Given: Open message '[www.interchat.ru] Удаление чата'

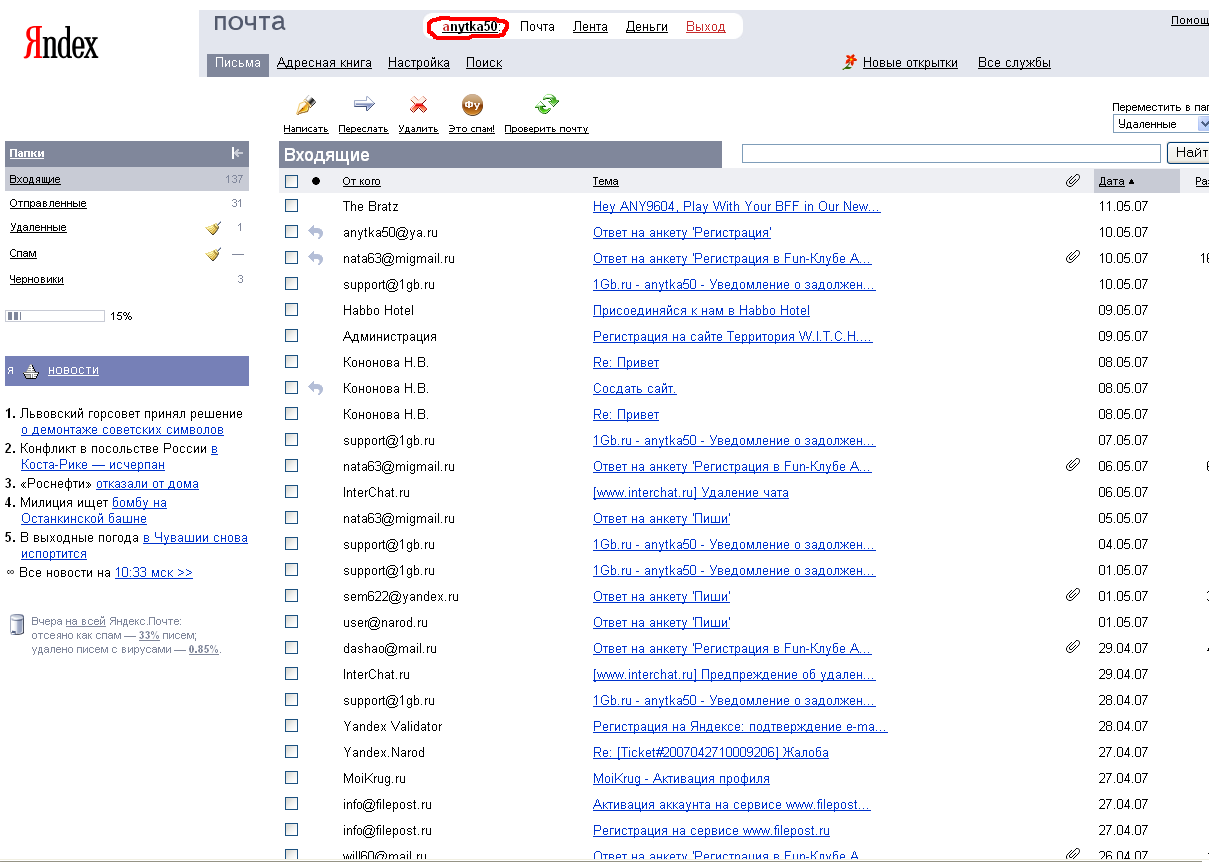Looking at the screenshot, I should point(691,492).
